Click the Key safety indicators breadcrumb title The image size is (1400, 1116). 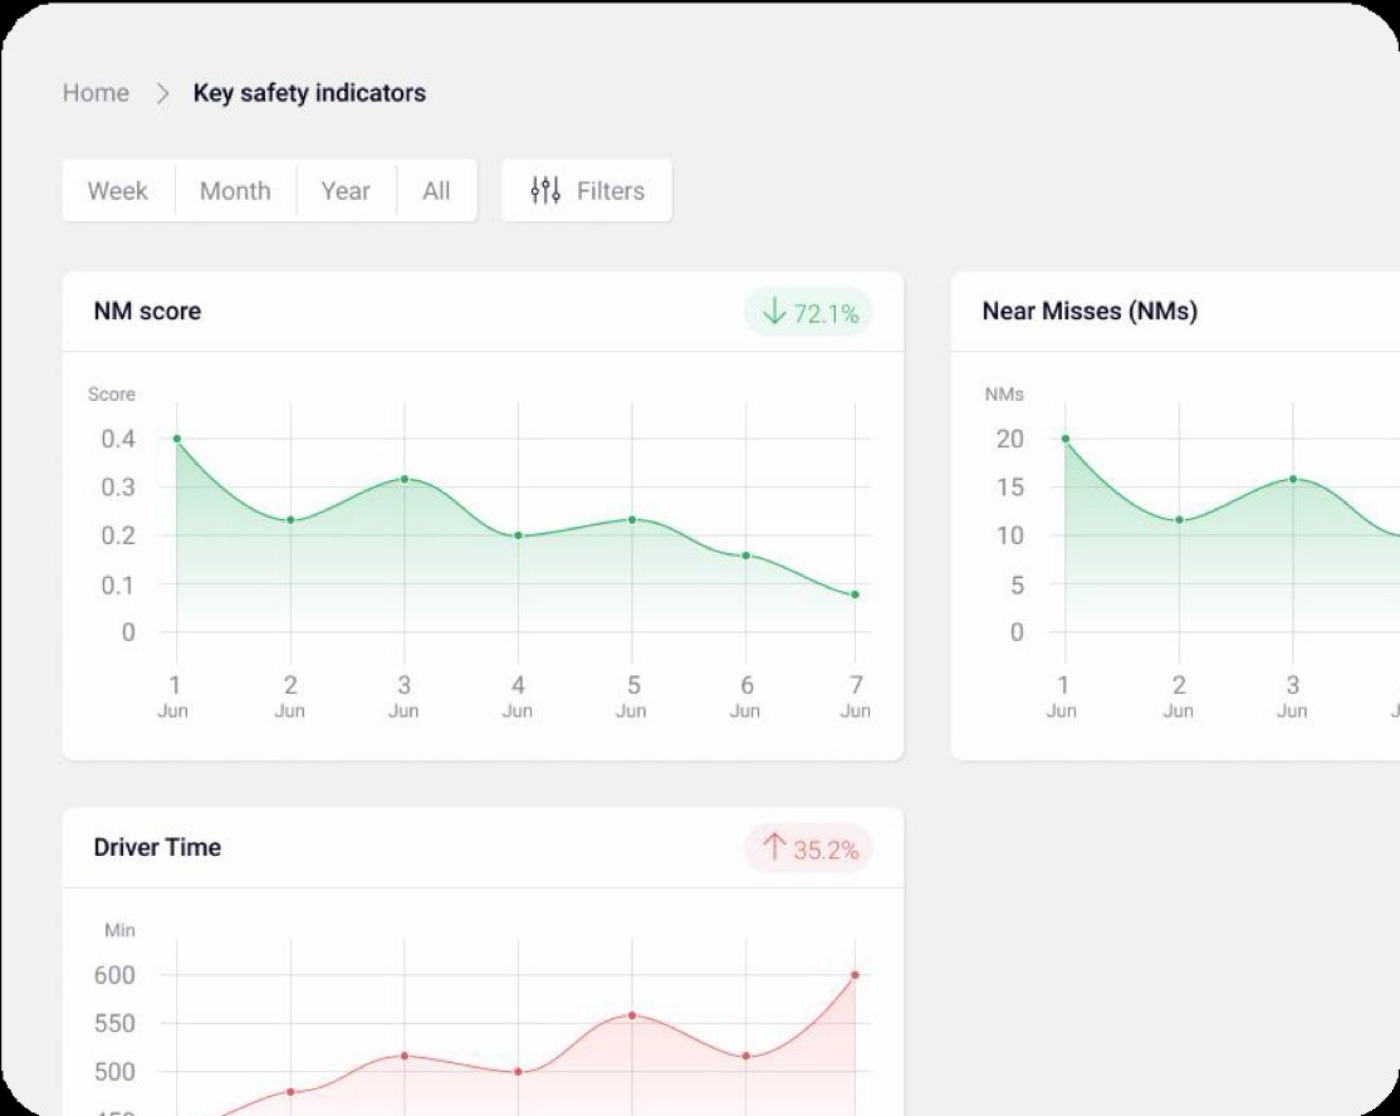(x=310, y=93)
